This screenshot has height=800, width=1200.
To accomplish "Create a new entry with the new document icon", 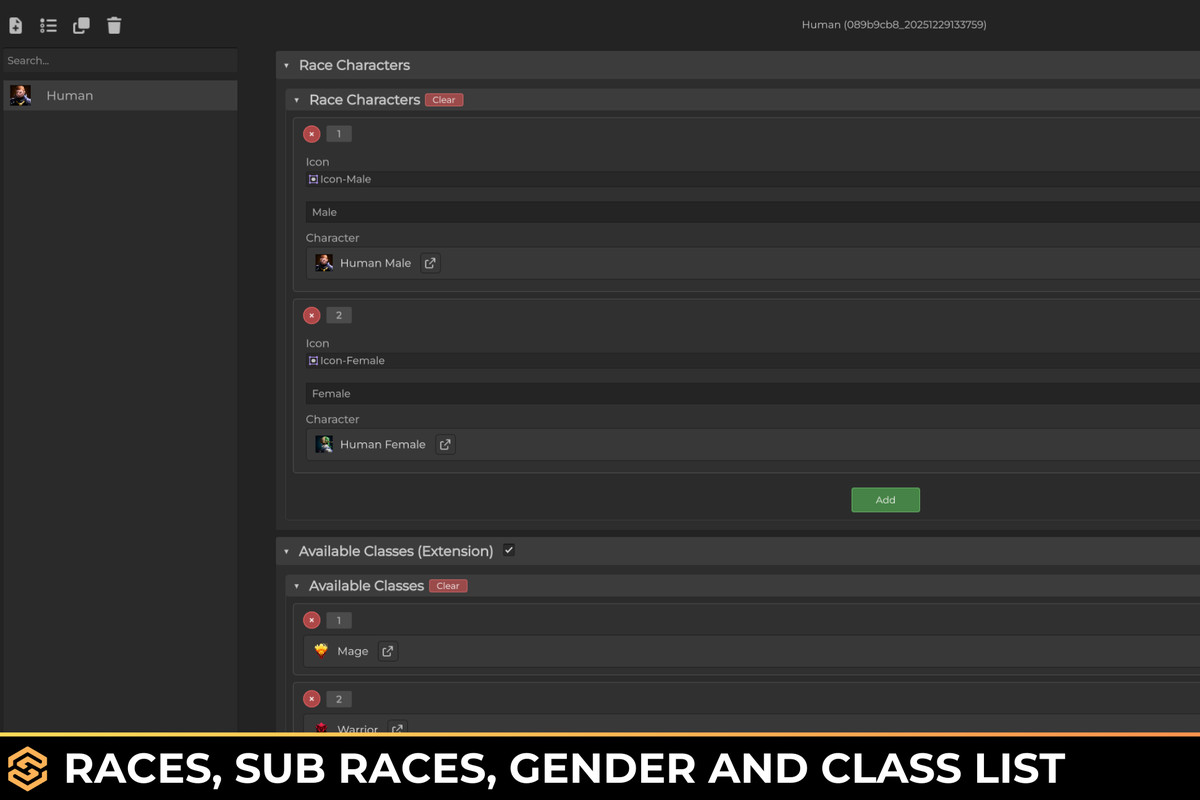I will click(15, 25).
